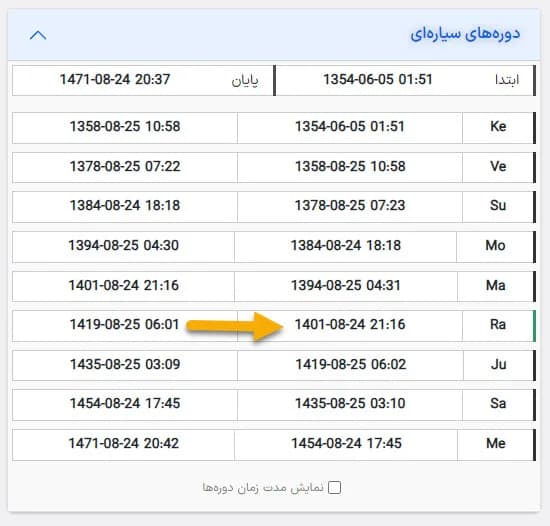Click Ju start date 1419-08-25 06:02
This screenshot has width=550, height=526.
point(351,364)
